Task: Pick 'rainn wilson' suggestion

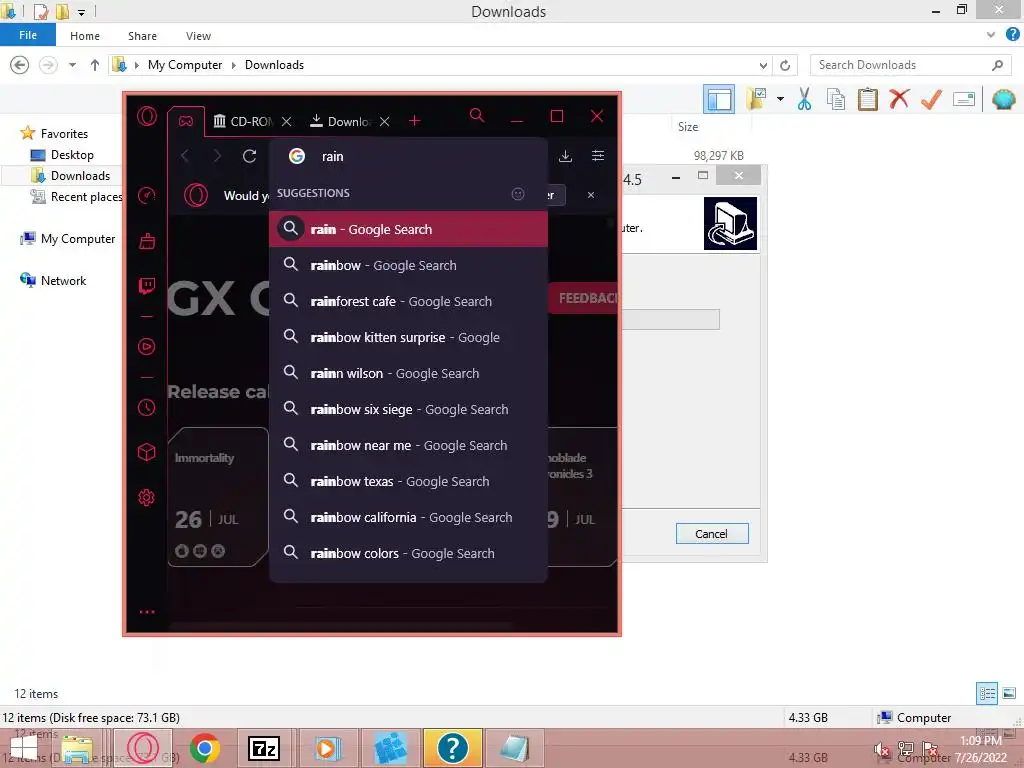Action: (408, 373)
